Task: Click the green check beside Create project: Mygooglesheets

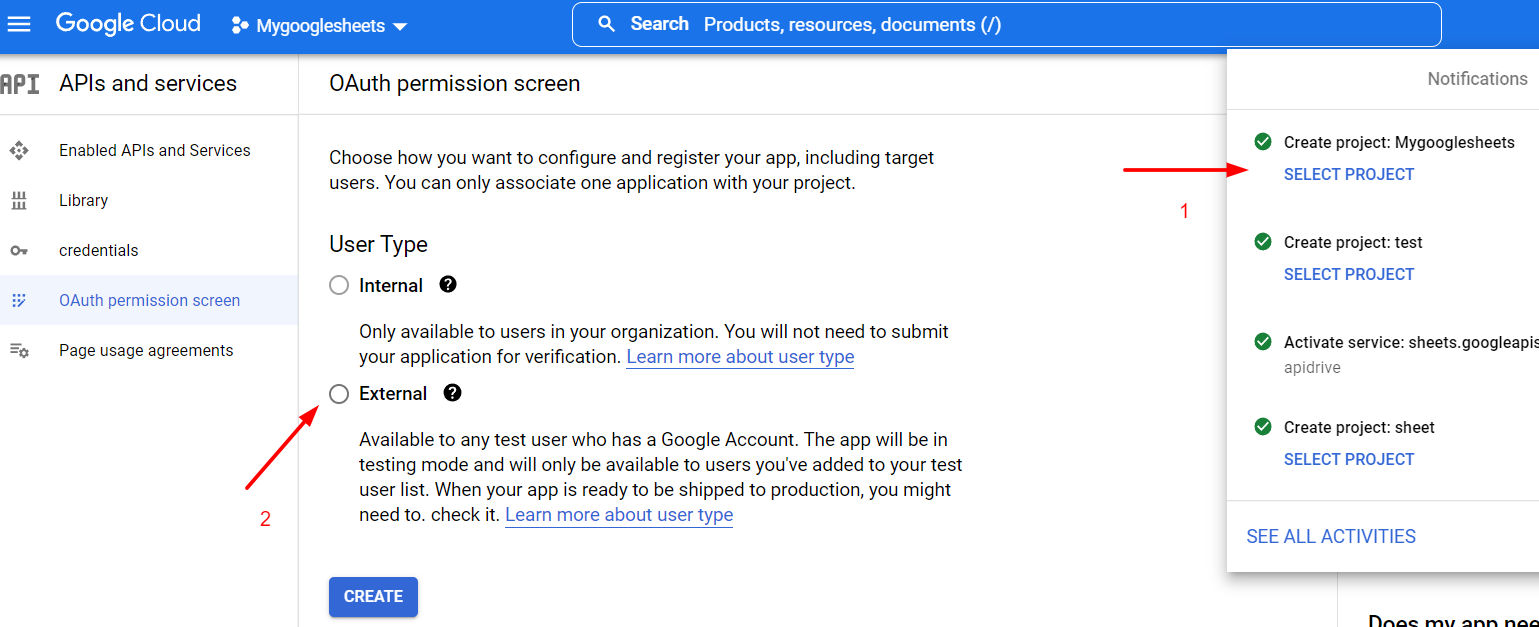Action: (1263, 142)
